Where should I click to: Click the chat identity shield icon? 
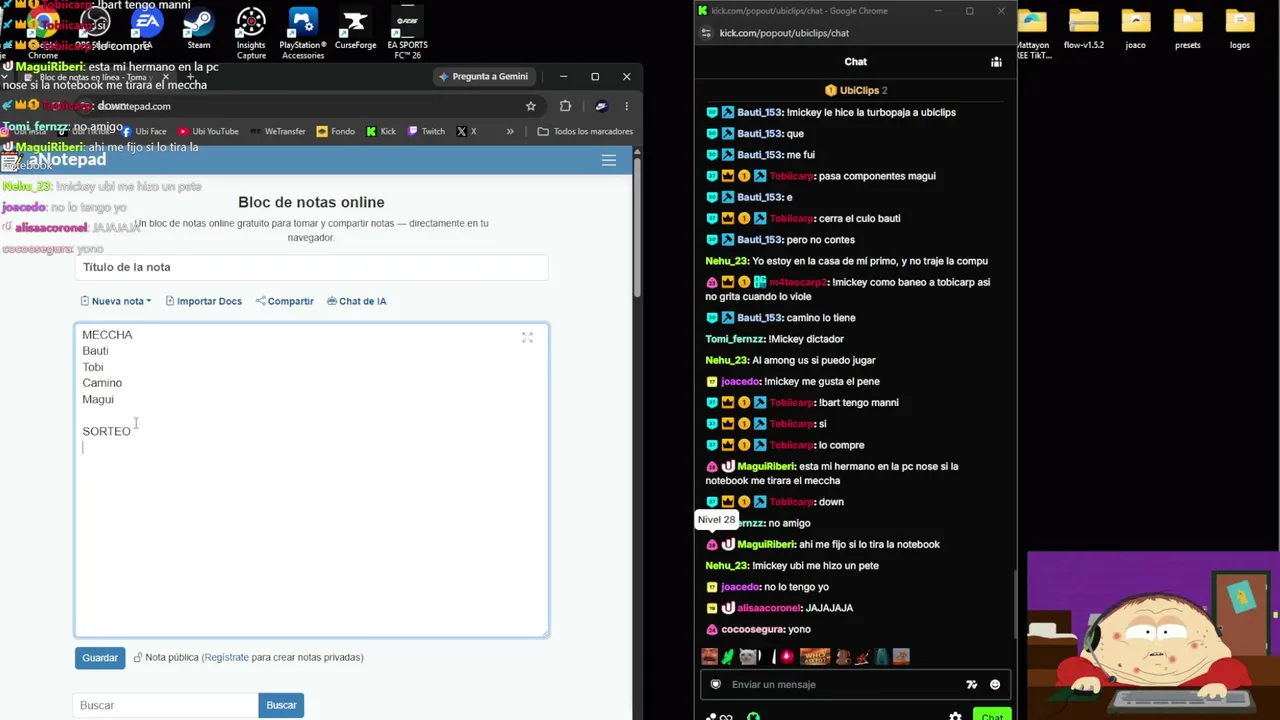click(x=716, y=685)
